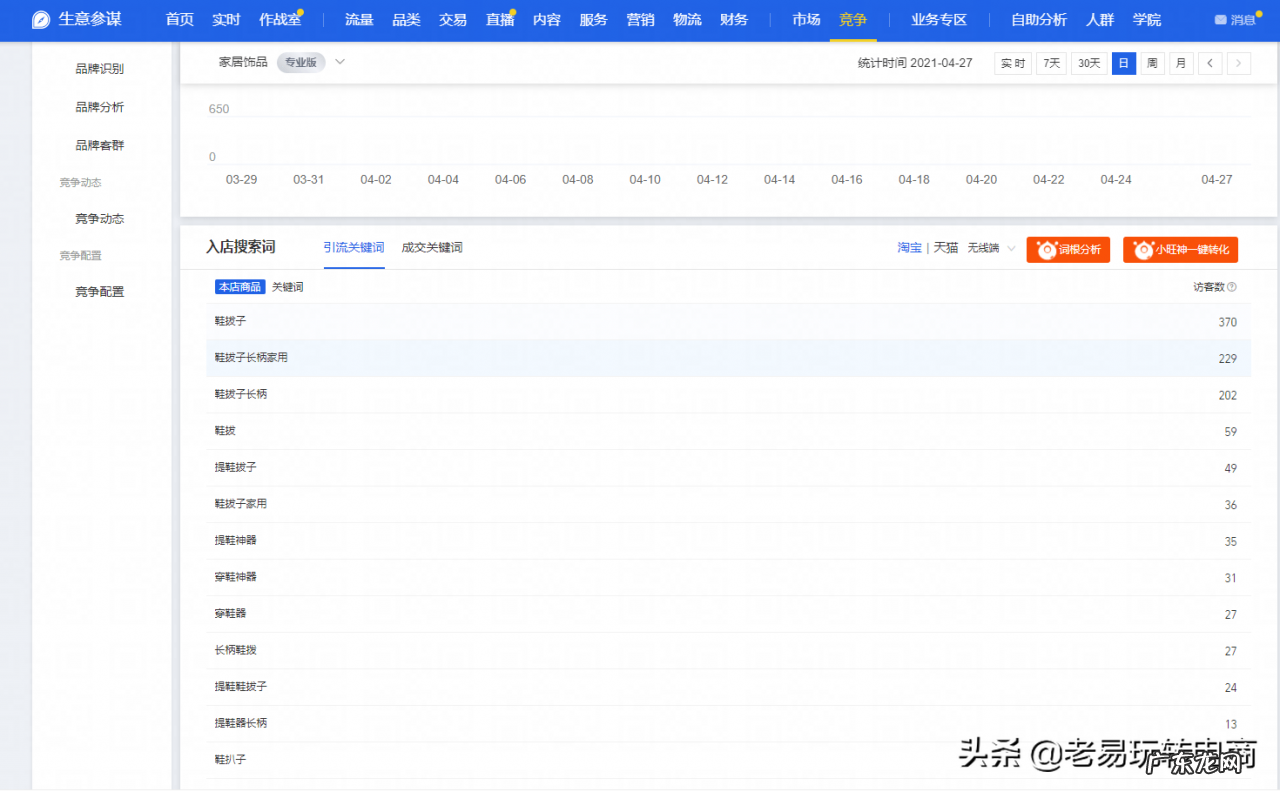Click the right arrow beside the date controls
Screen dimensions: 1280x792
pos(1238,62)
